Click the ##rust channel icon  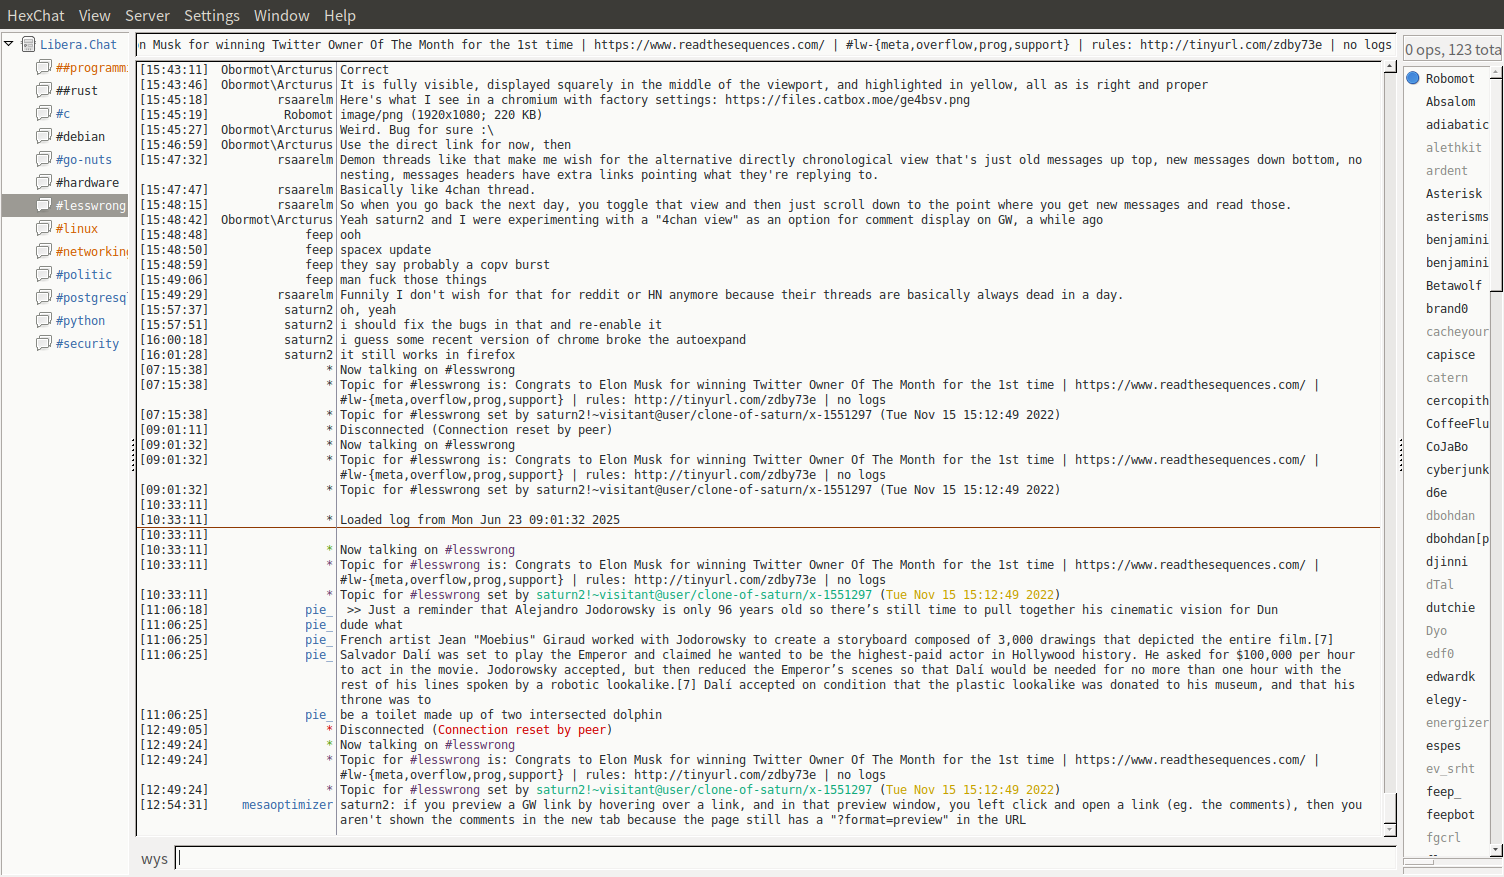(44, 90)
